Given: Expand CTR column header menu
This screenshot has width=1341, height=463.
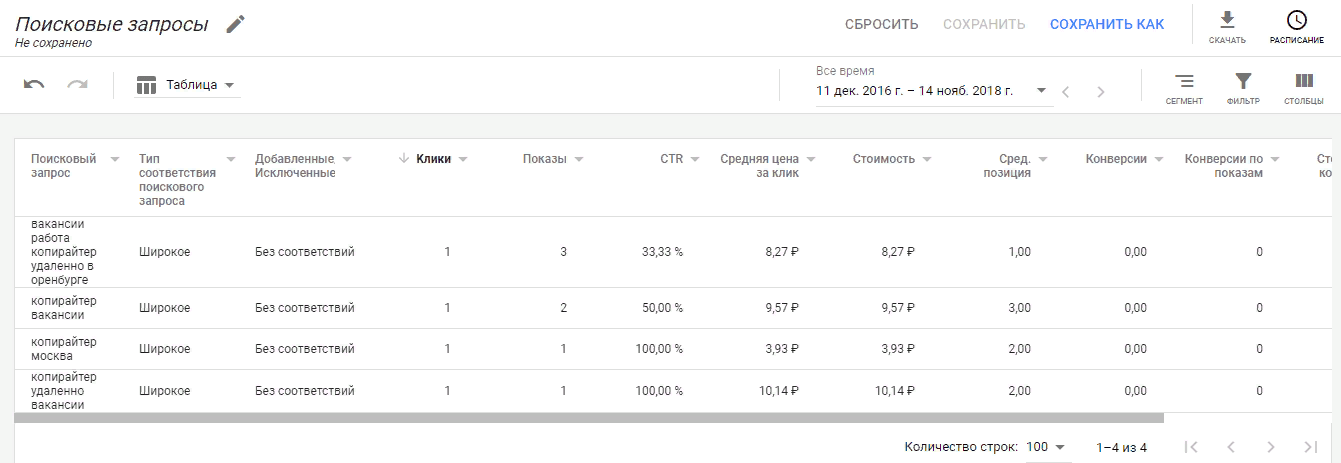Looking at the screenshot, I should 695,159.
